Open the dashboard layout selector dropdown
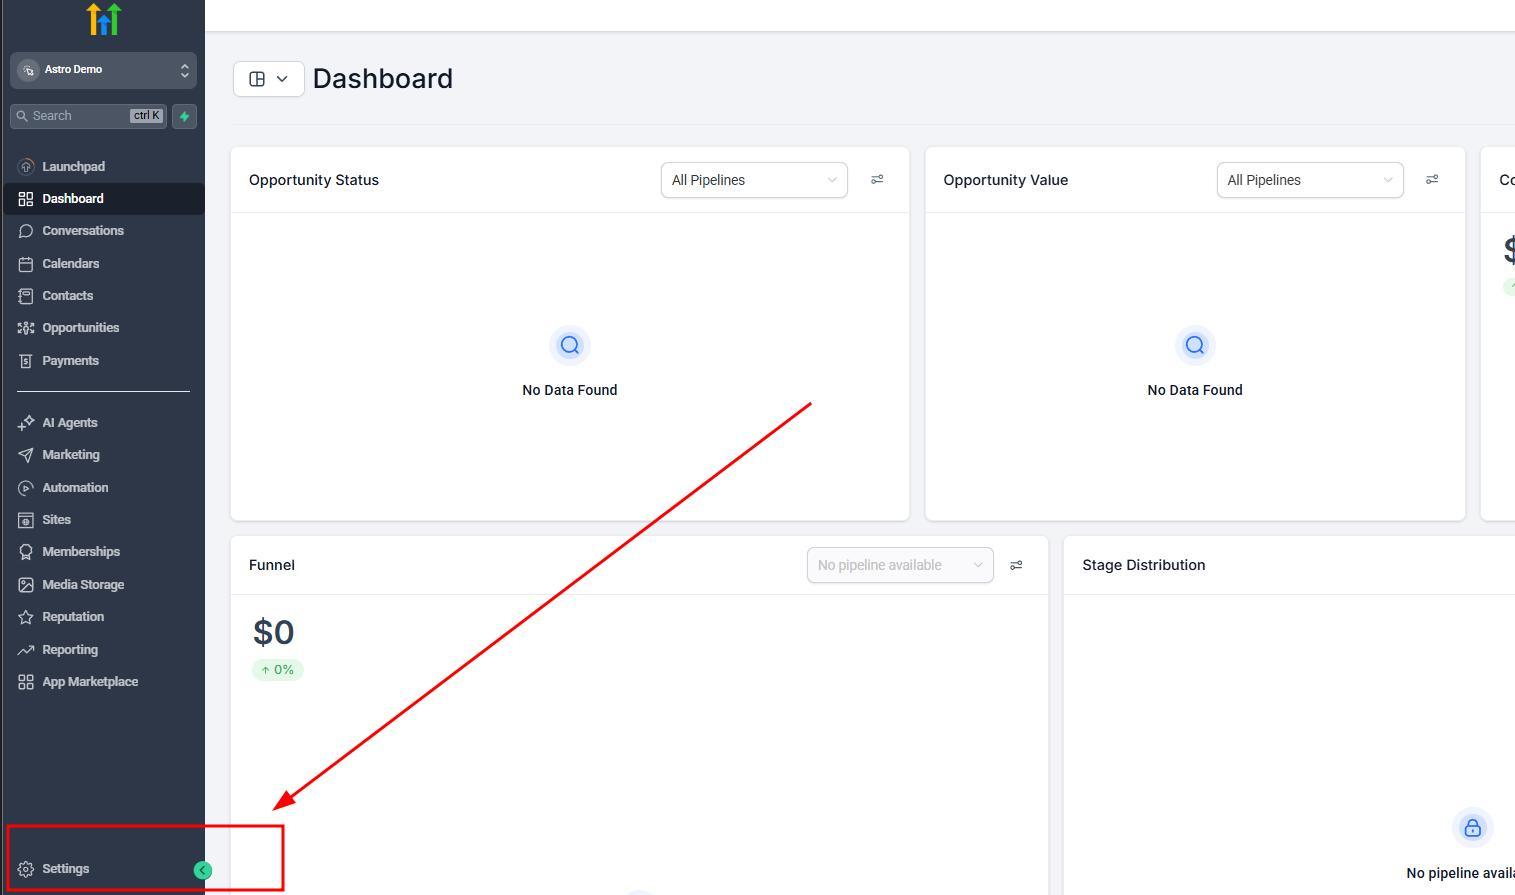The width and height of the screenshot is (1515, 895). pyautogui.click(x=268, y=79)
